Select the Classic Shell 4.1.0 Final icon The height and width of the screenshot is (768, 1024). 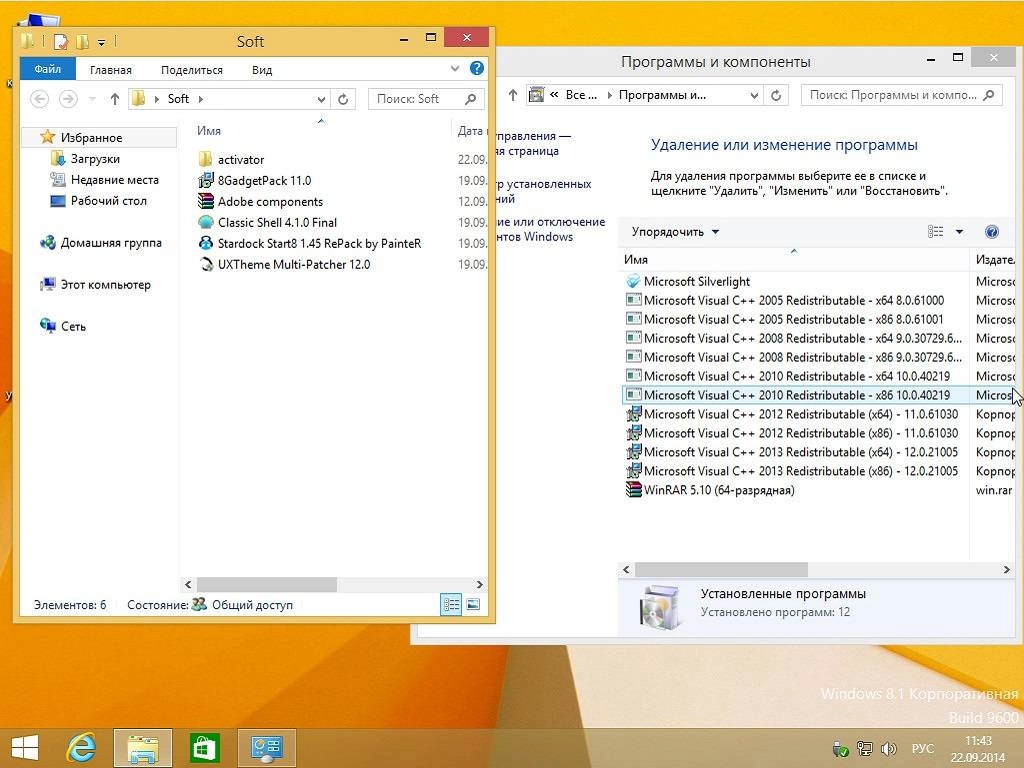coord(206,222)
